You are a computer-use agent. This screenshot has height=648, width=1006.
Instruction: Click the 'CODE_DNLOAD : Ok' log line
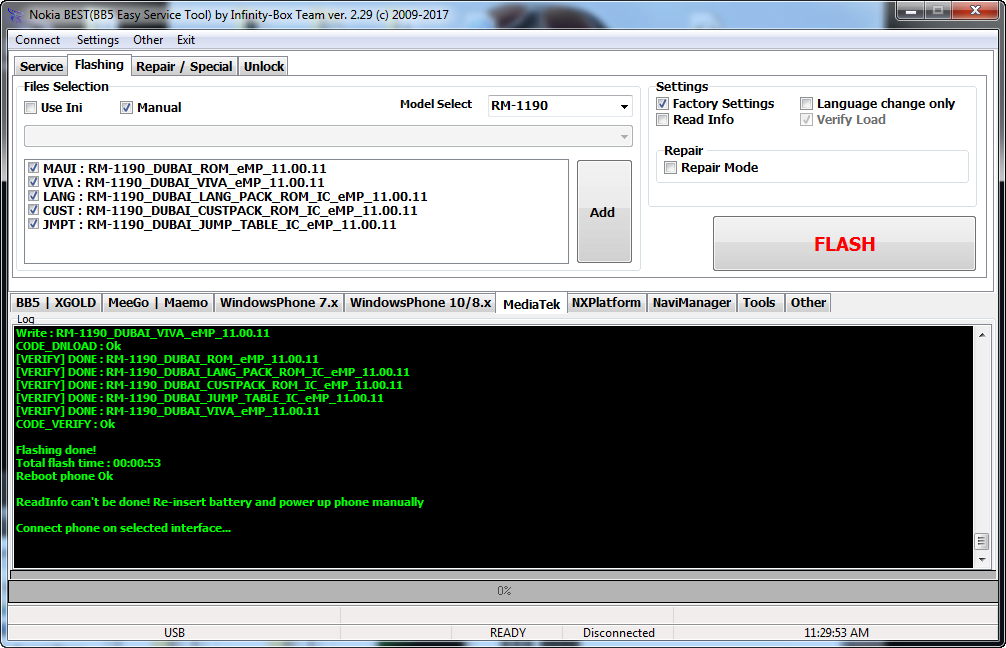coord(68,346)
